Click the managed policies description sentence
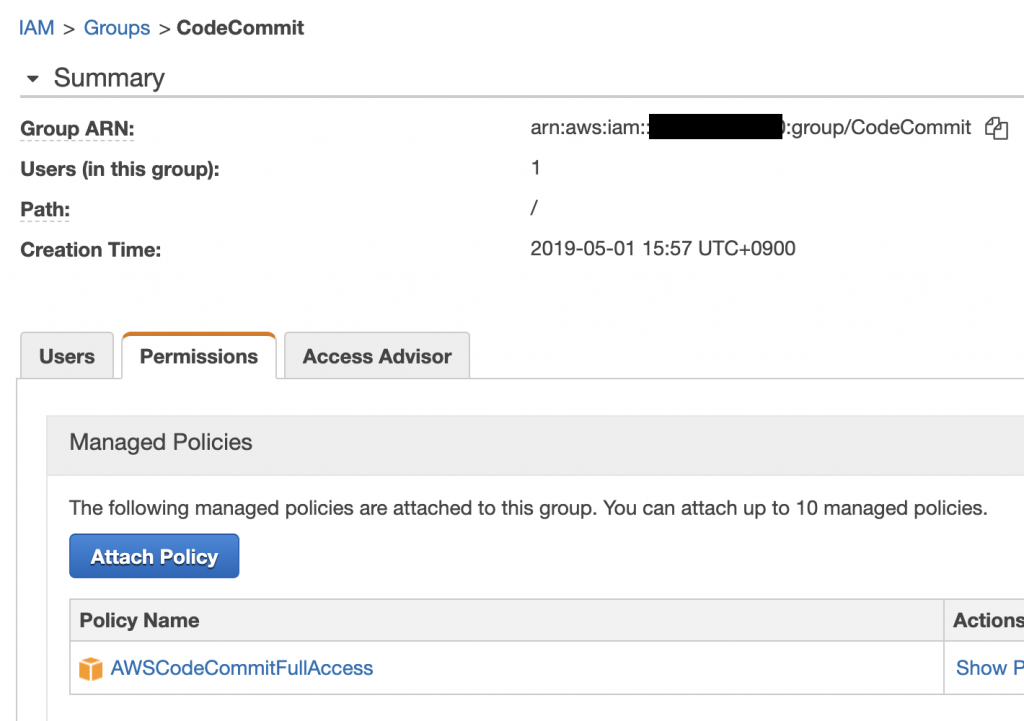Image resolution: width=1024 pixels, height=721 pixels. [528, 508]
